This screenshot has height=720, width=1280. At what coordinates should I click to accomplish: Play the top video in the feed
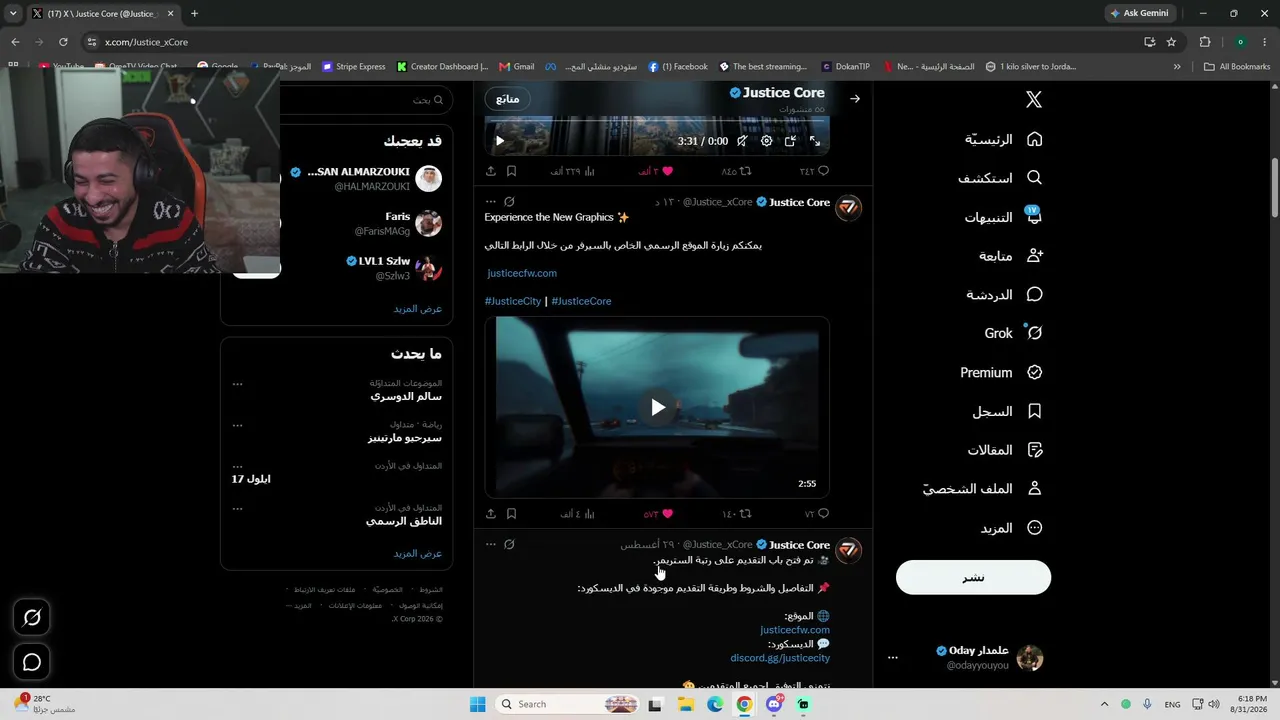click(500, 141)
